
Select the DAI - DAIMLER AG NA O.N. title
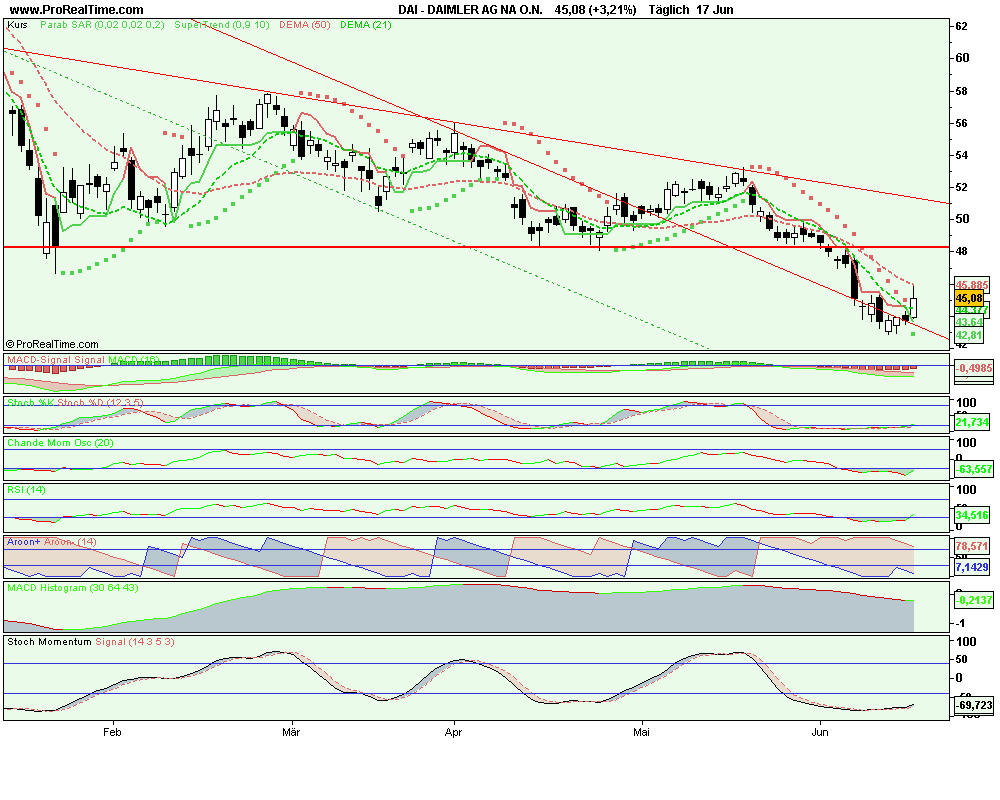(470, 10)
